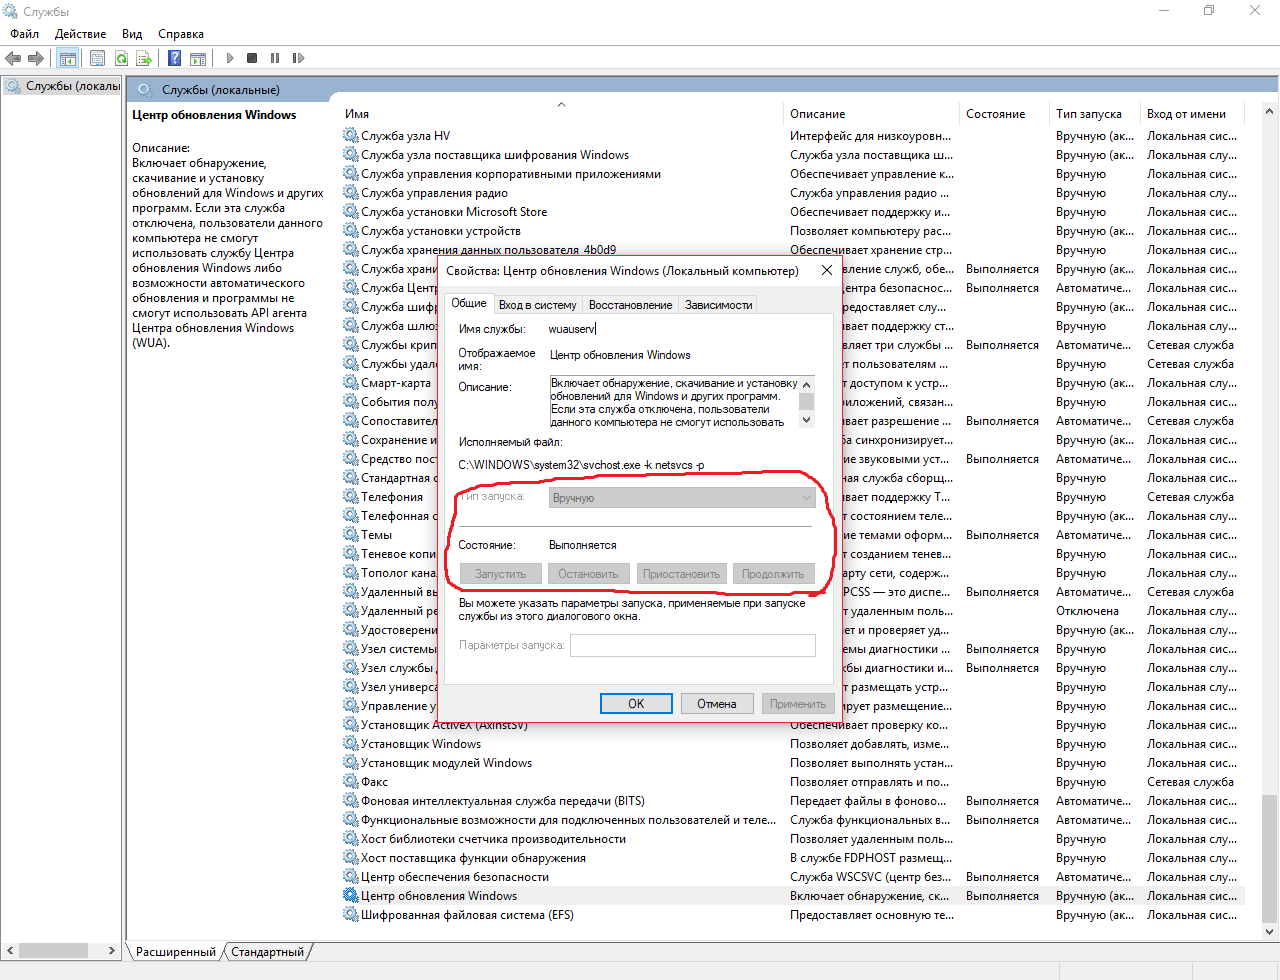Switch to the Вход в систему tab
The width and height of the screenshot is (1280, 980).
pyautogui.click(x=538, y=305)
